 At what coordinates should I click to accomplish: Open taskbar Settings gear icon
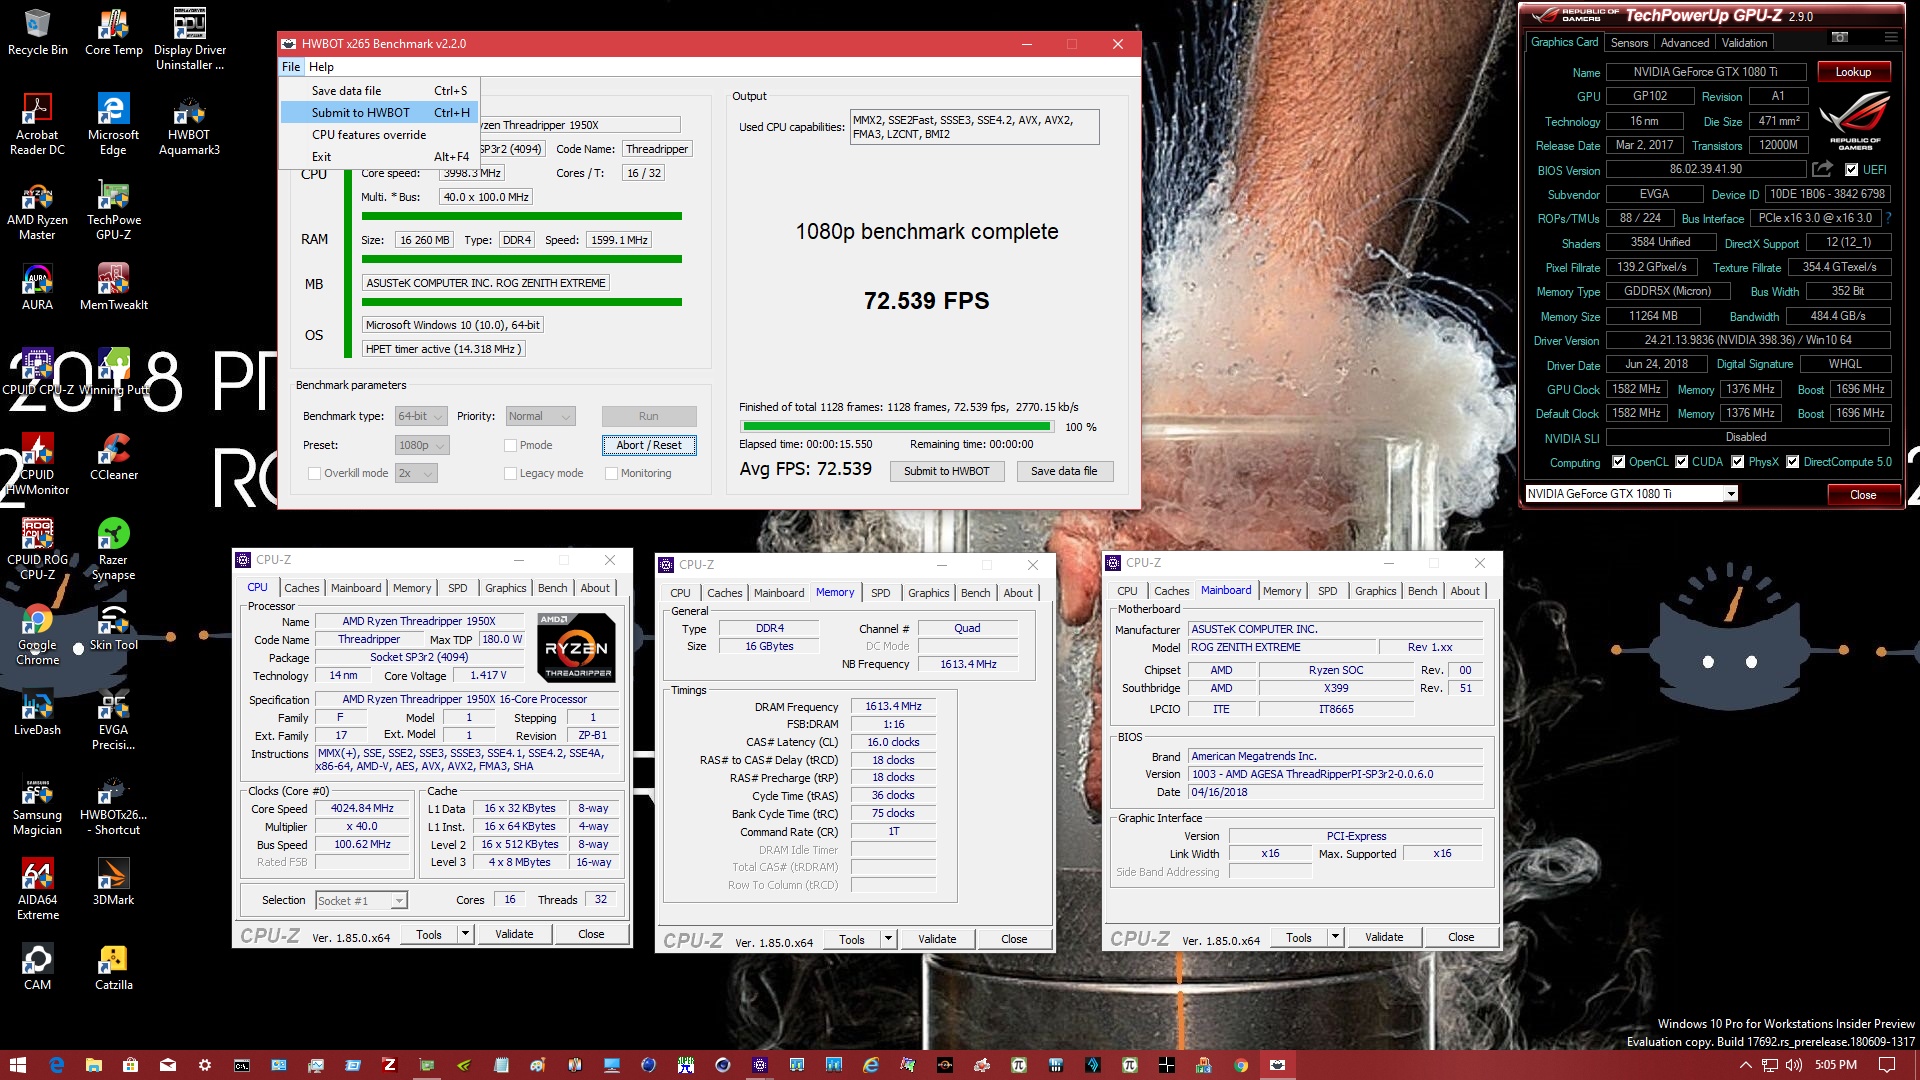pyautogui.click(x=205, y=1065)
